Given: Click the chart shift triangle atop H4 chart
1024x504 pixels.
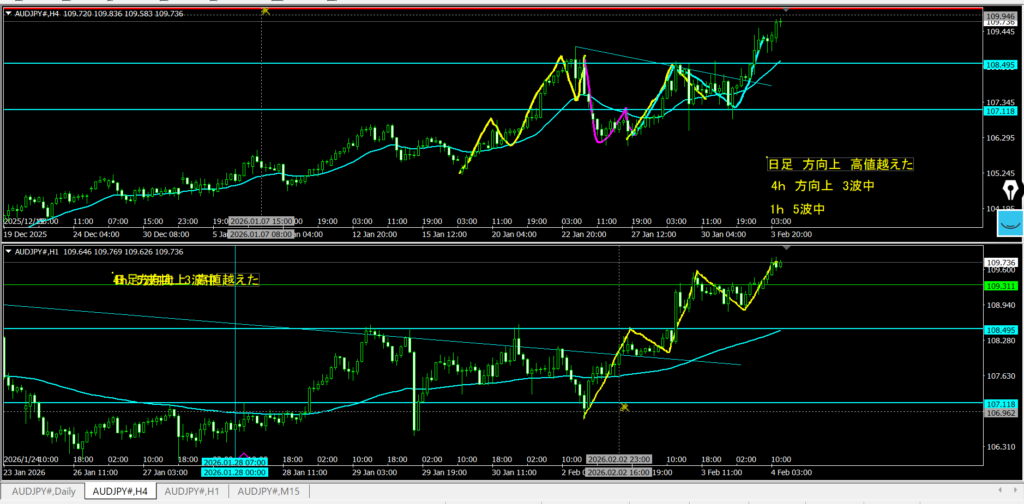Looking at the screenshot, I should [x=785, y=9].
